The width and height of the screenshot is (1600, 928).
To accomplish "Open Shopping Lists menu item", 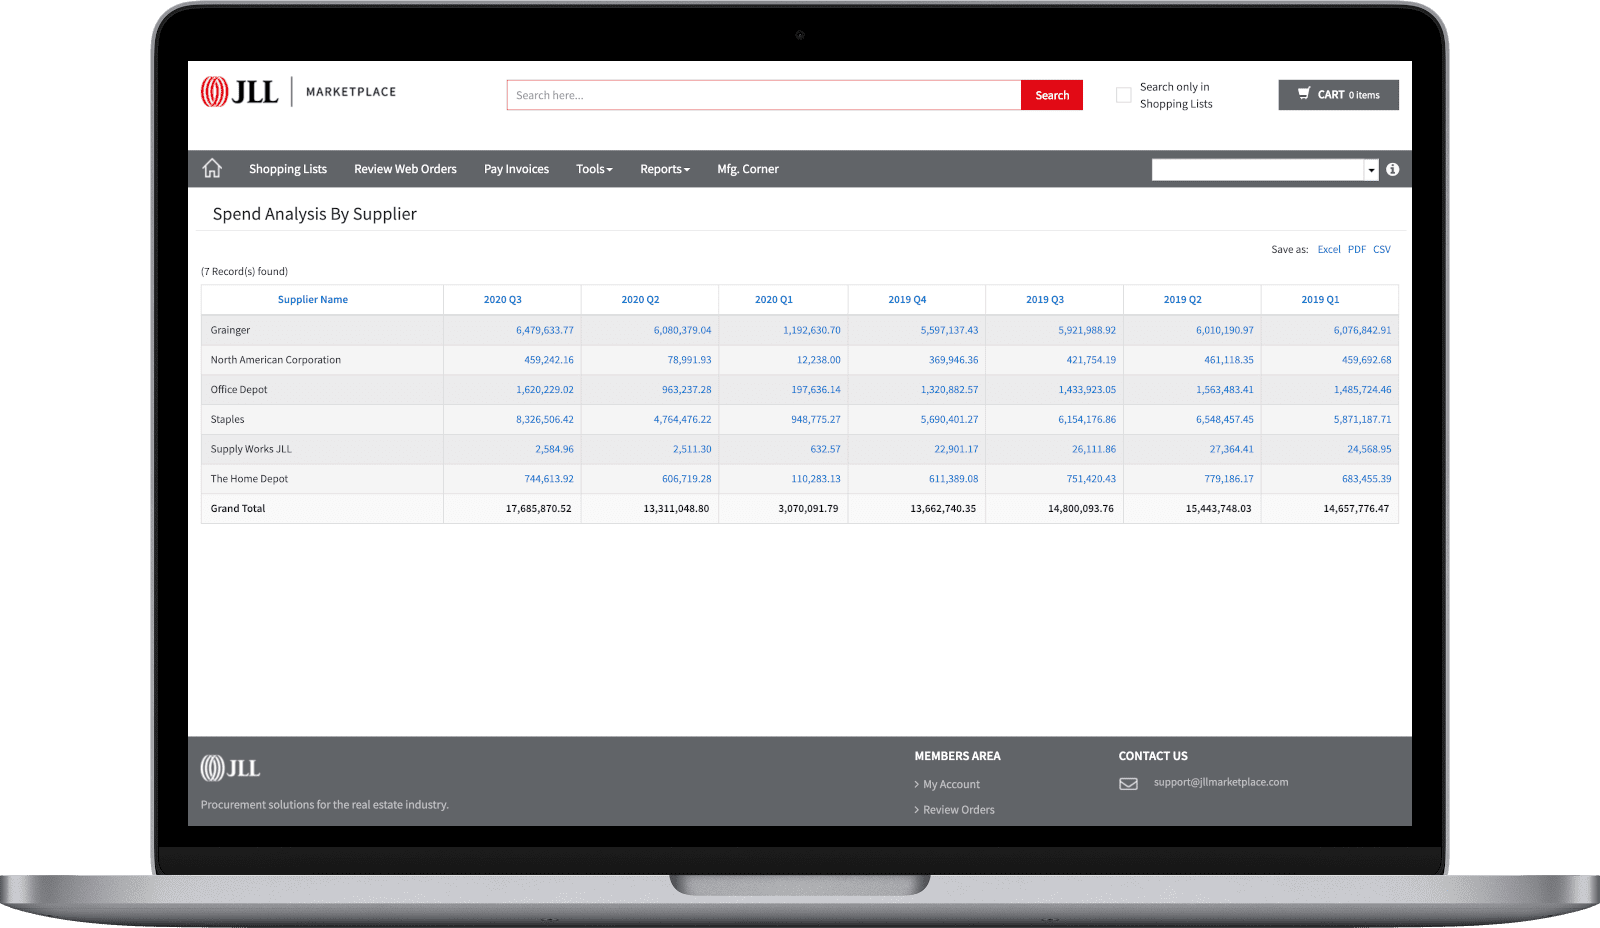I will pos(288,169).
